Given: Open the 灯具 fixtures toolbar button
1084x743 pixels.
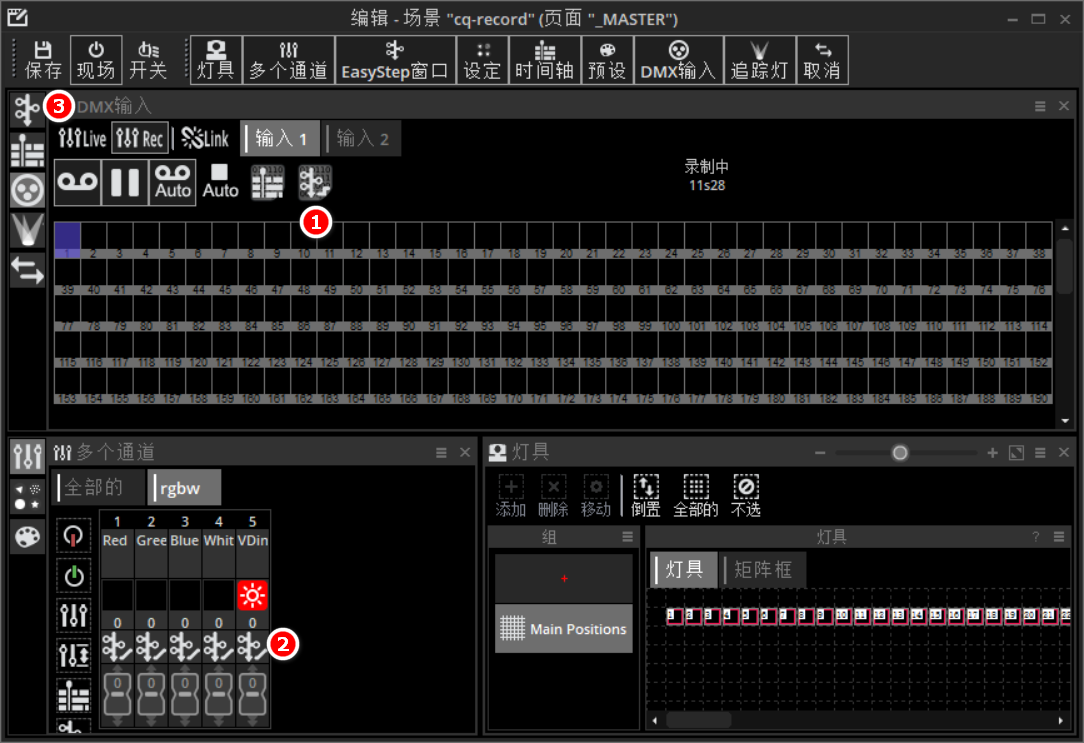Looking at the screenshot, I should (215, 60).
